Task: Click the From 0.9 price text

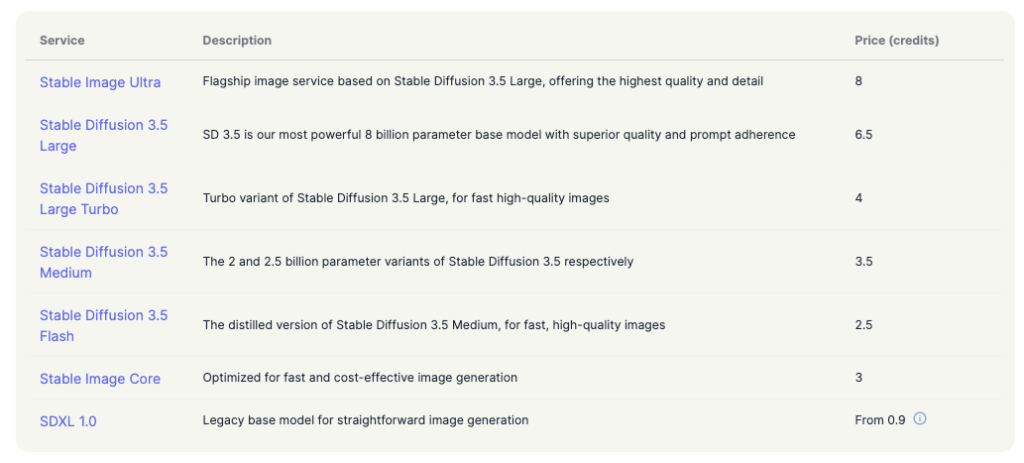Action: click(x=880, y=421)
